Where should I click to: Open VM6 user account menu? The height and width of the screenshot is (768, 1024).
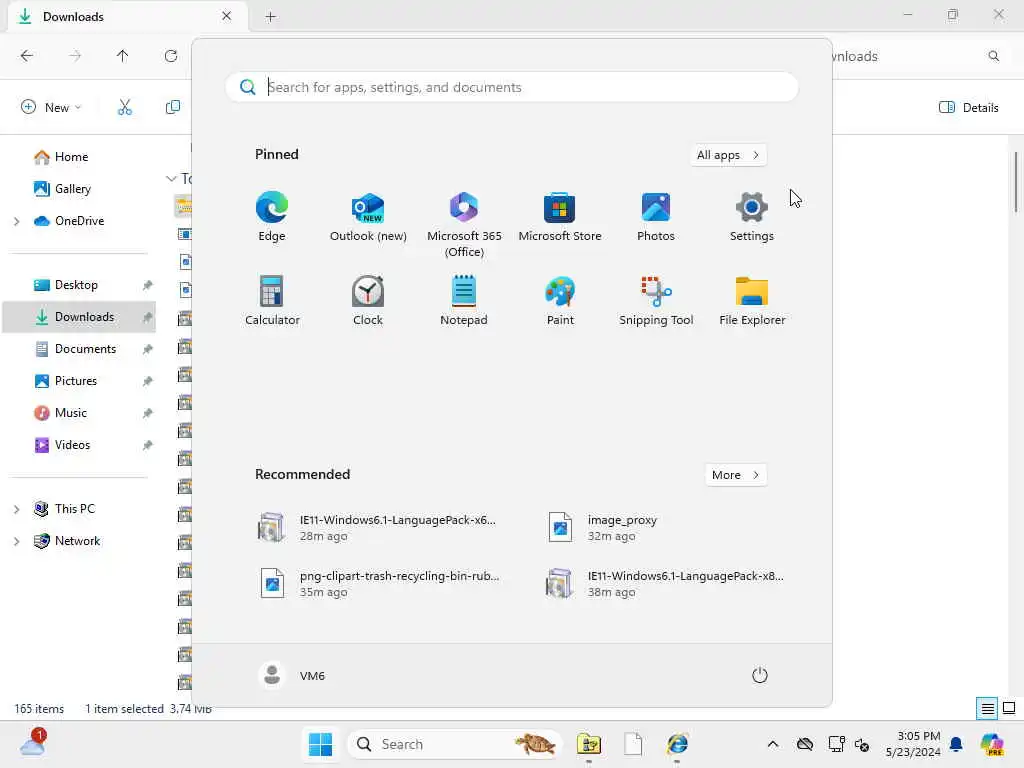pos(292,675)
